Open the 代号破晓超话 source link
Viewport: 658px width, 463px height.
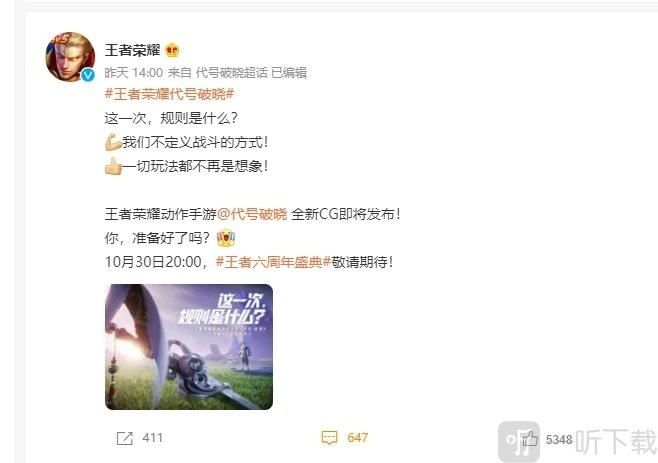point(232,73)
